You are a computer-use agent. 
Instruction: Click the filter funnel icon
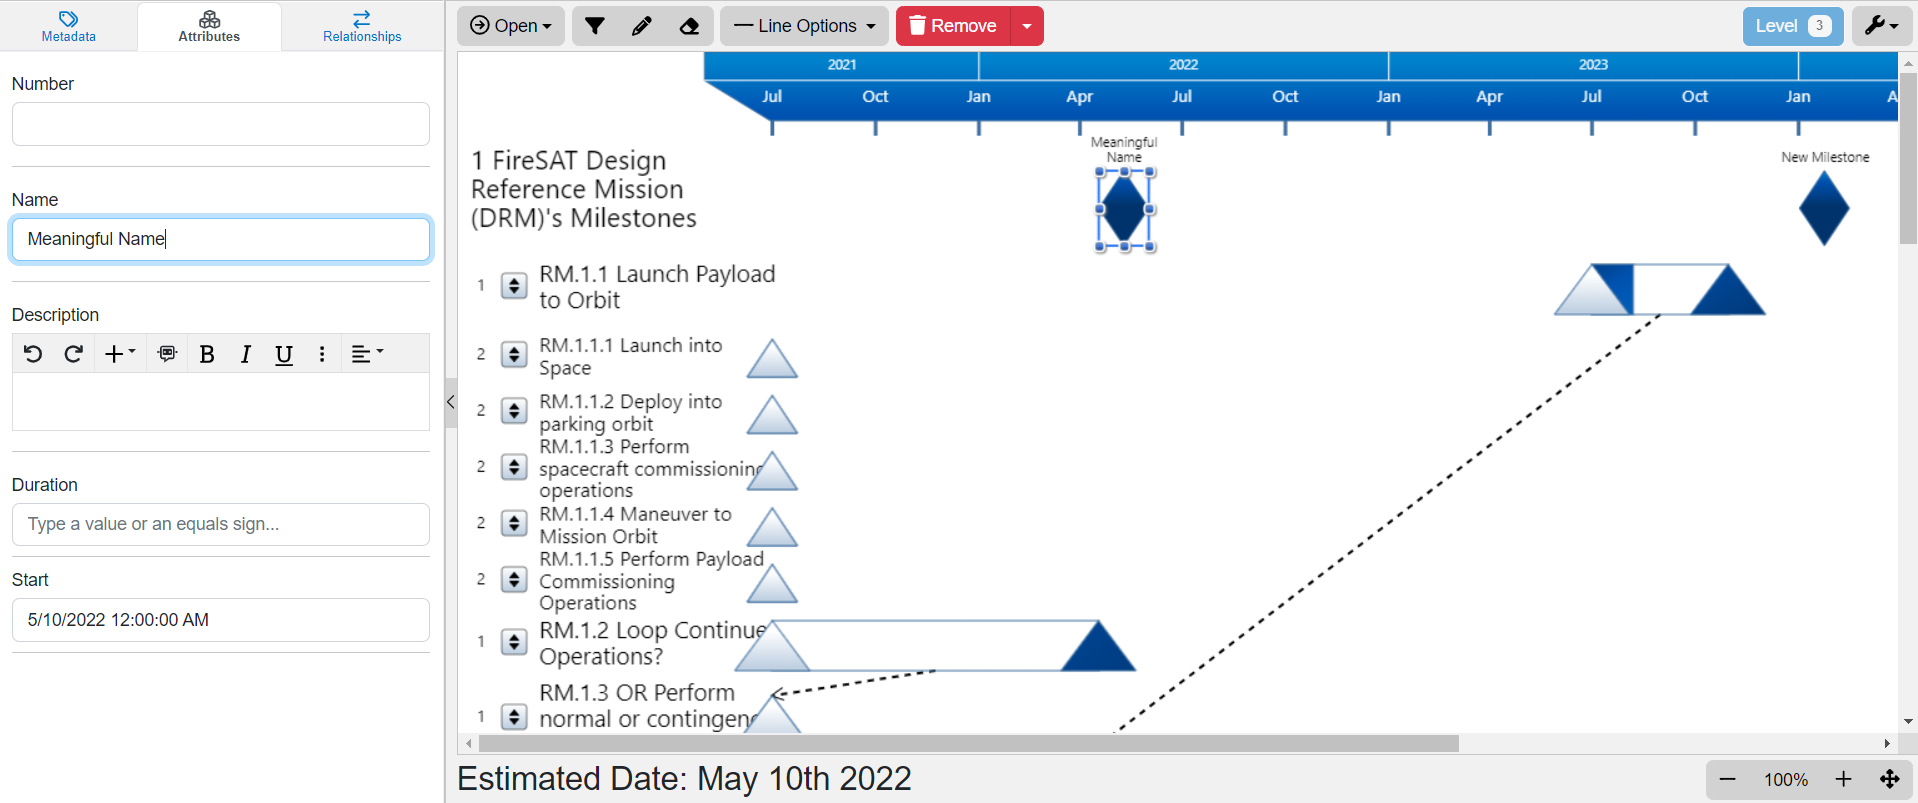point(595,26)
